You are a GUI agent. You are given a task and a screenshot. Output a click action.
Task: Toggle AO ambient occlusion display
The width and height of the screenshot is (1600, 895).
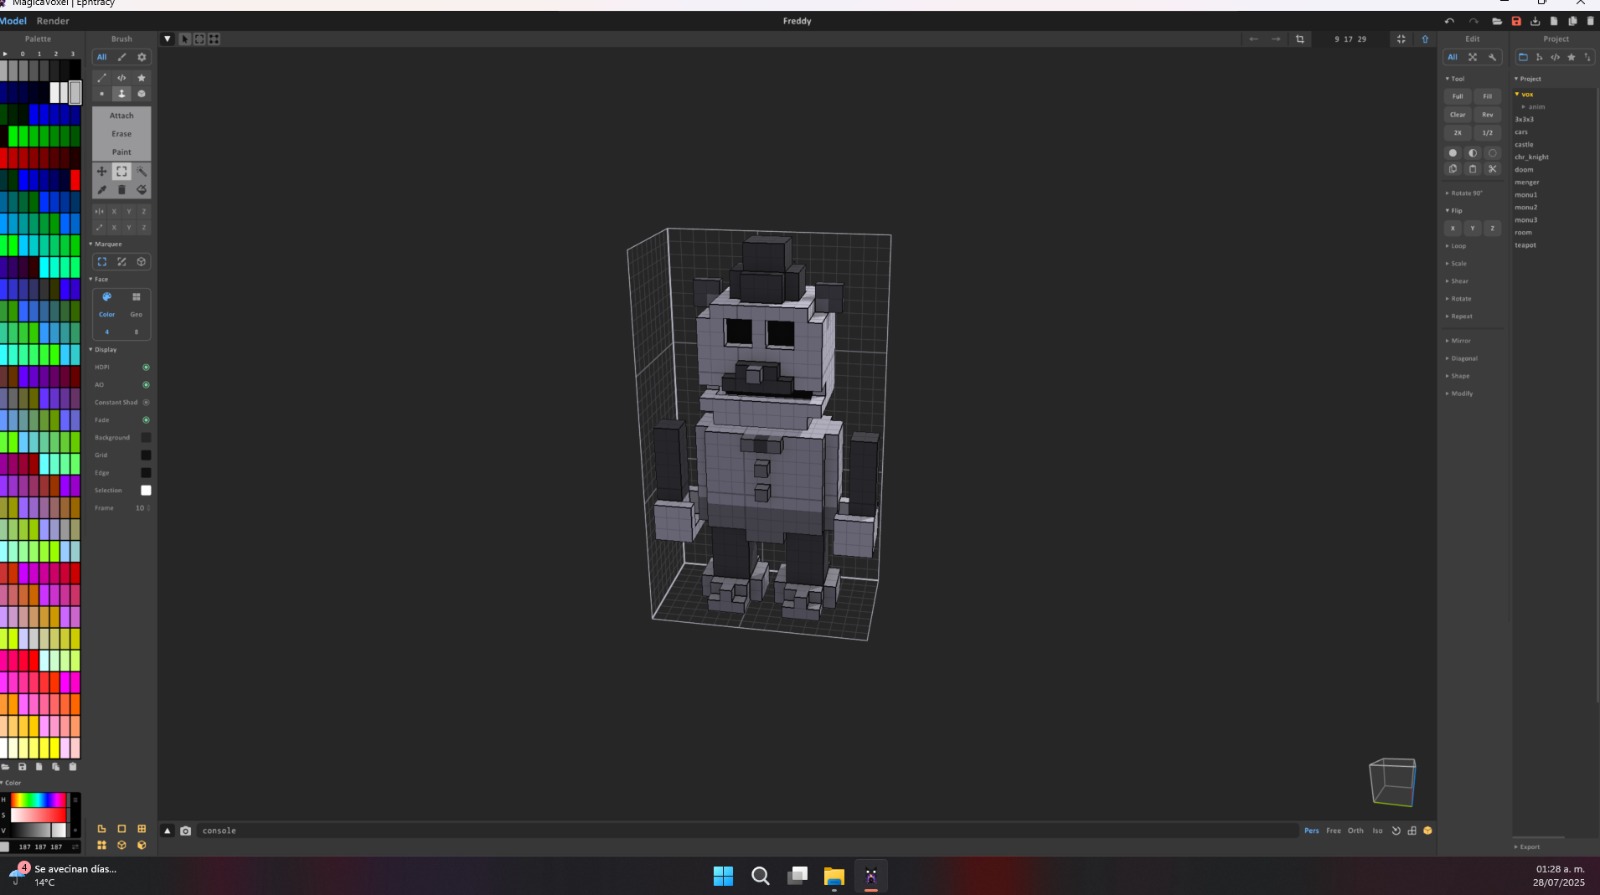[x=146, y=385]
